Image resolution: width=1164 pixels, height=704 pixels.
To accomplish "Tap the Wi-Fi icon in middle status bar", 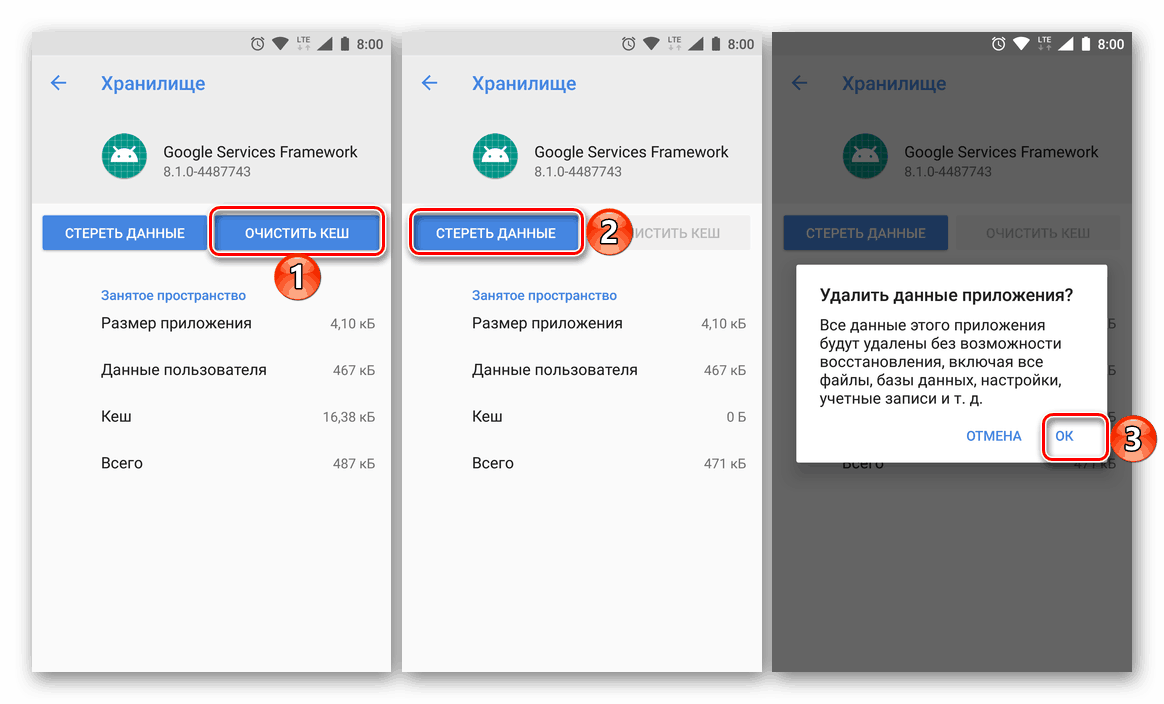I will 651,44.
